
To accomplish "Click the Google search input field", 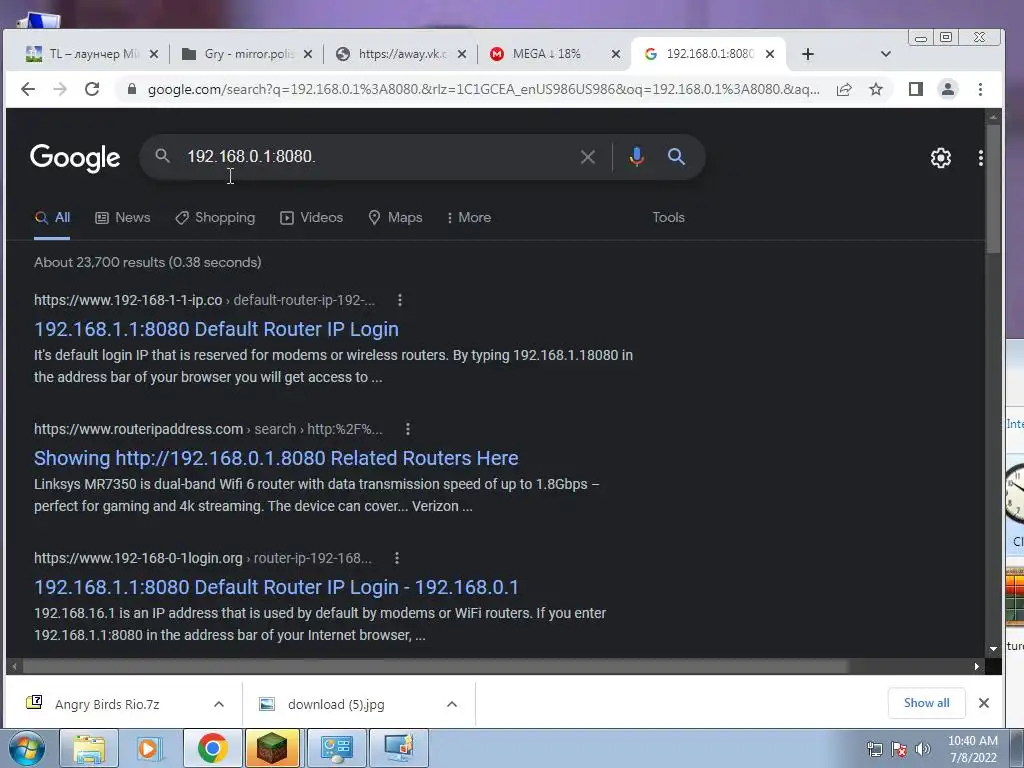I will [379, 157].
